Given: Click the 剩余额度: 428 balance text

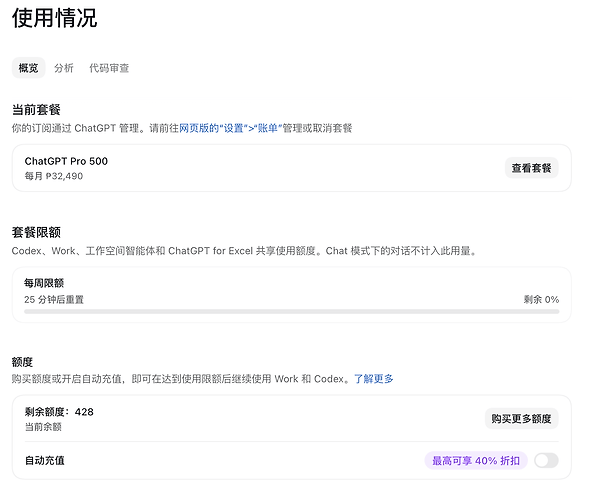Looking at the screenshot, I should (59, 412).
